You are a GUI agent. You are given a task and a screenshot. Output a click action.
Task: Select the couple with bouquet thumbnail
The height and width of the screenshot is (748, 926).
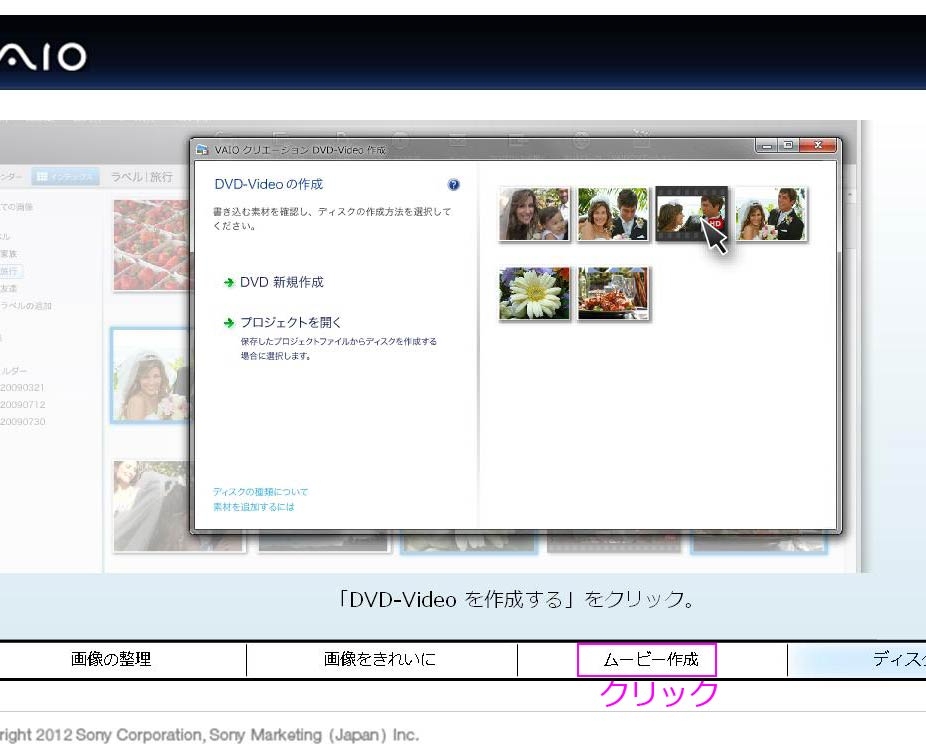coord(771,214)
